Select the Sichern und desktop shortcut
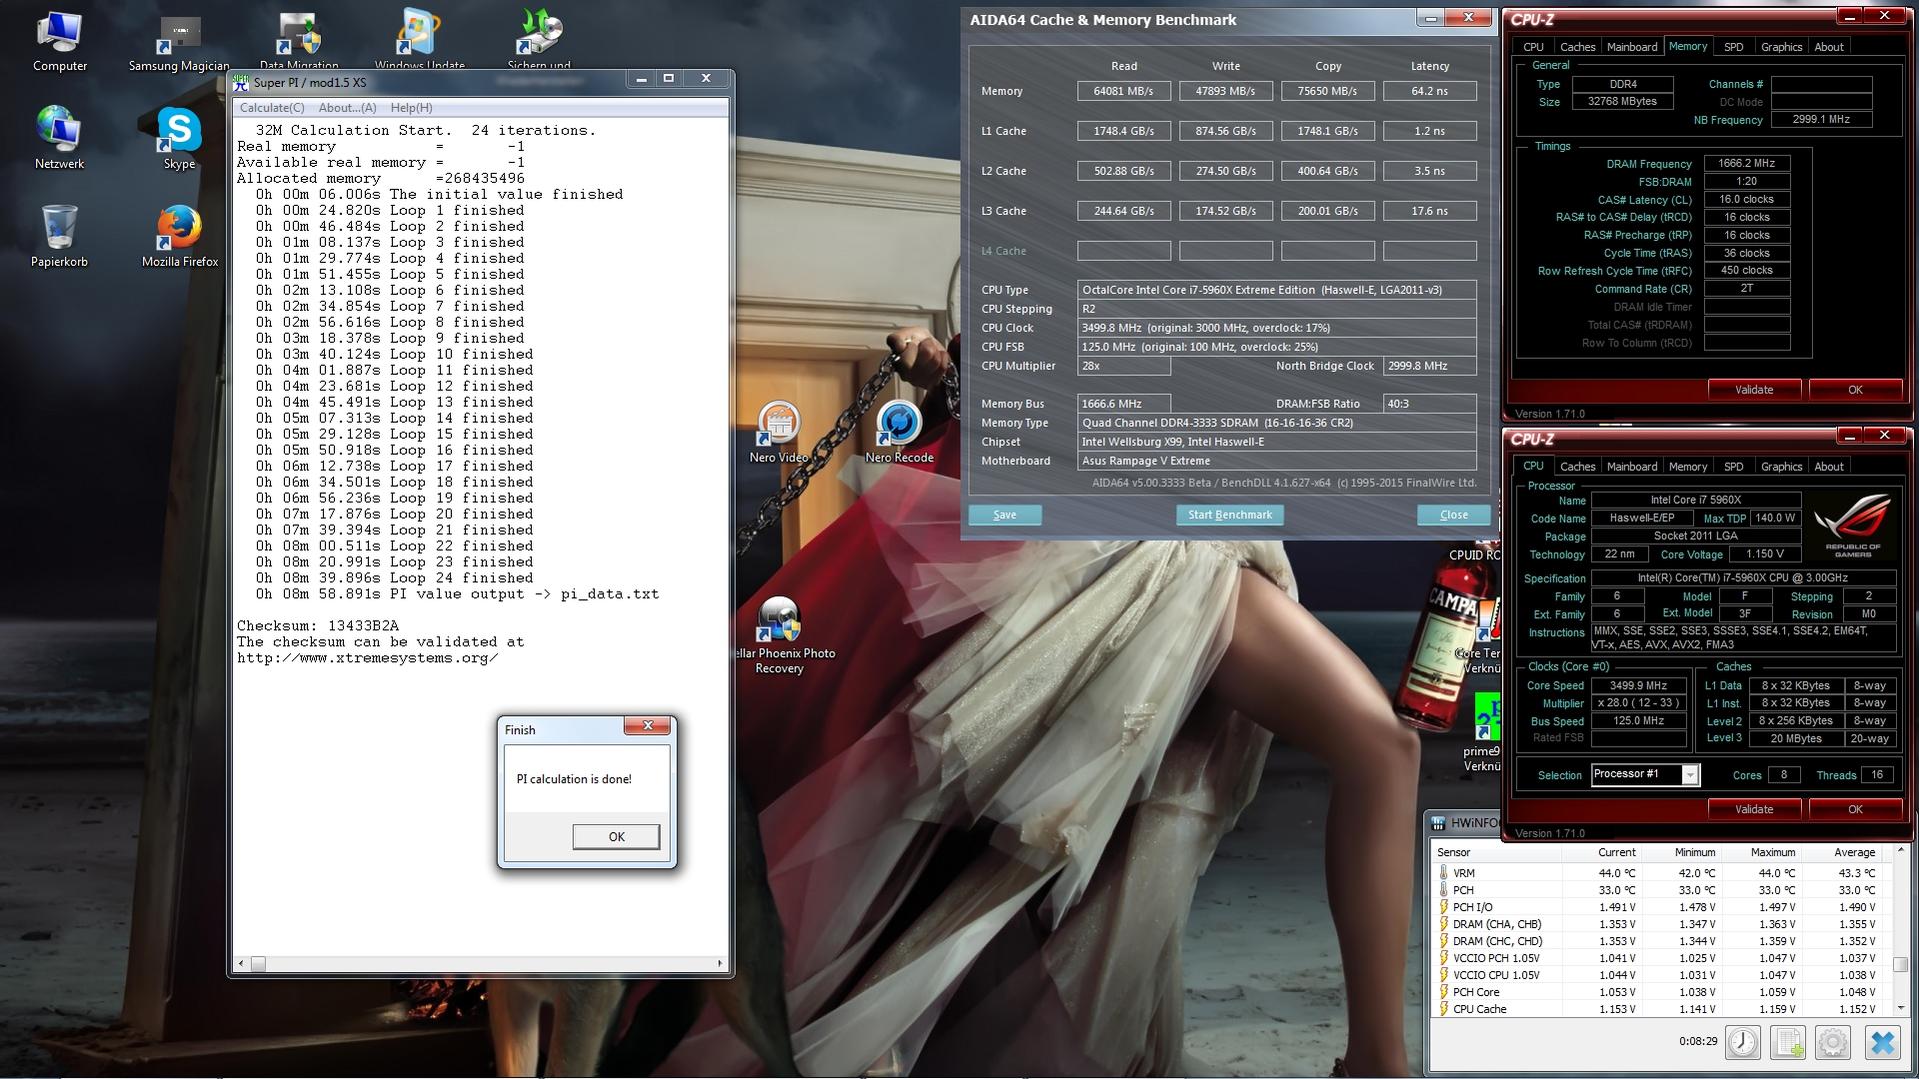This screenshot has height=1079, width=1919. pyautogui.click(x=539, y=40)
